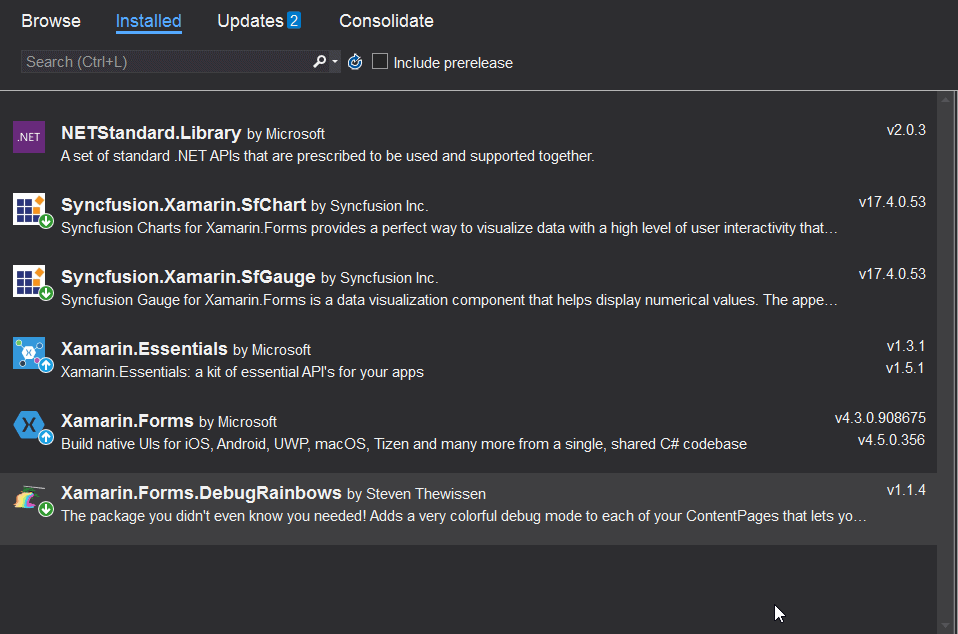Click the 'Build native UIs' description text
The image size is (958, 634).
(x=404, y=445)
